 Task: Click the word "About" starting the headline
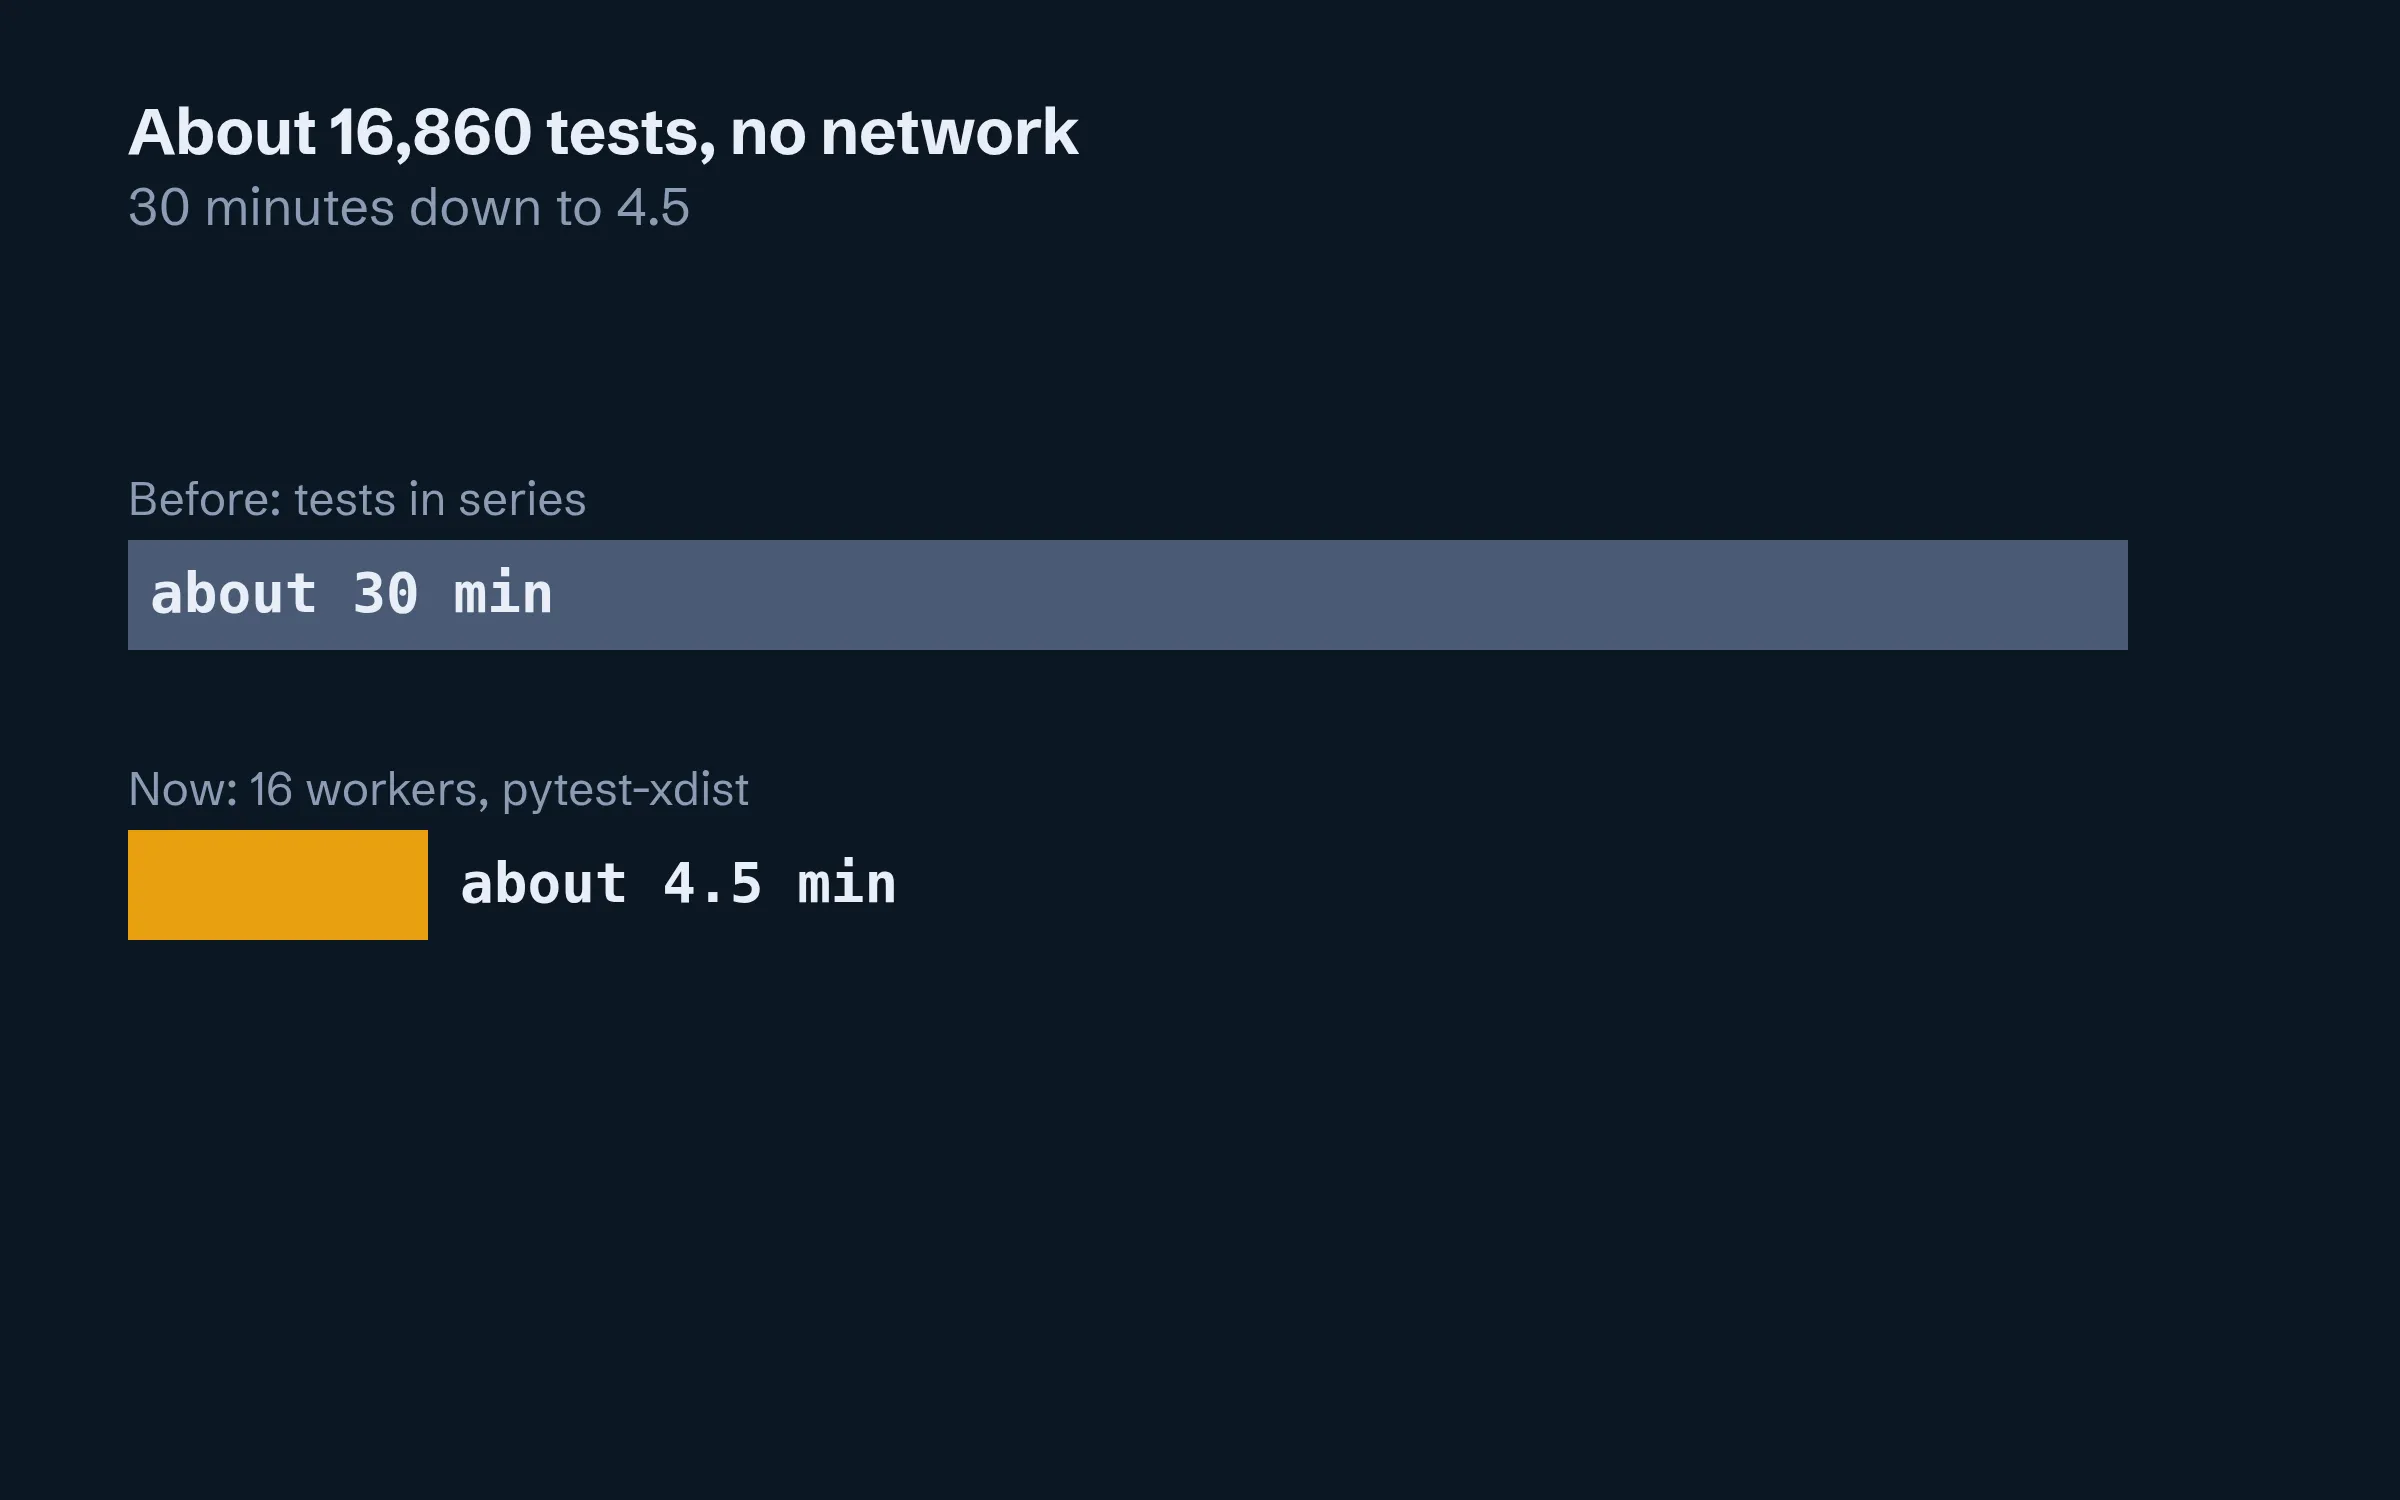[x=222, y=132]
